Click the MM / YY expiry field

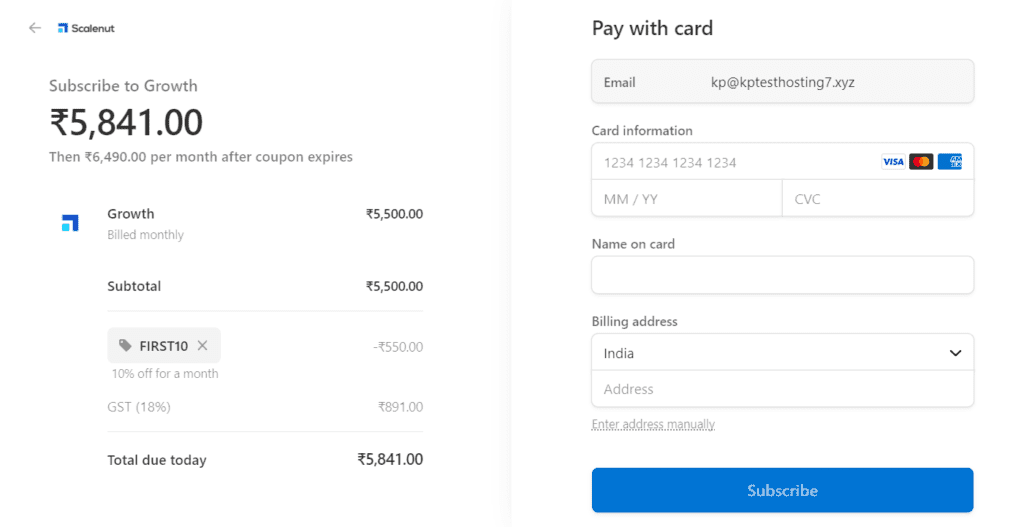(686, 199)
